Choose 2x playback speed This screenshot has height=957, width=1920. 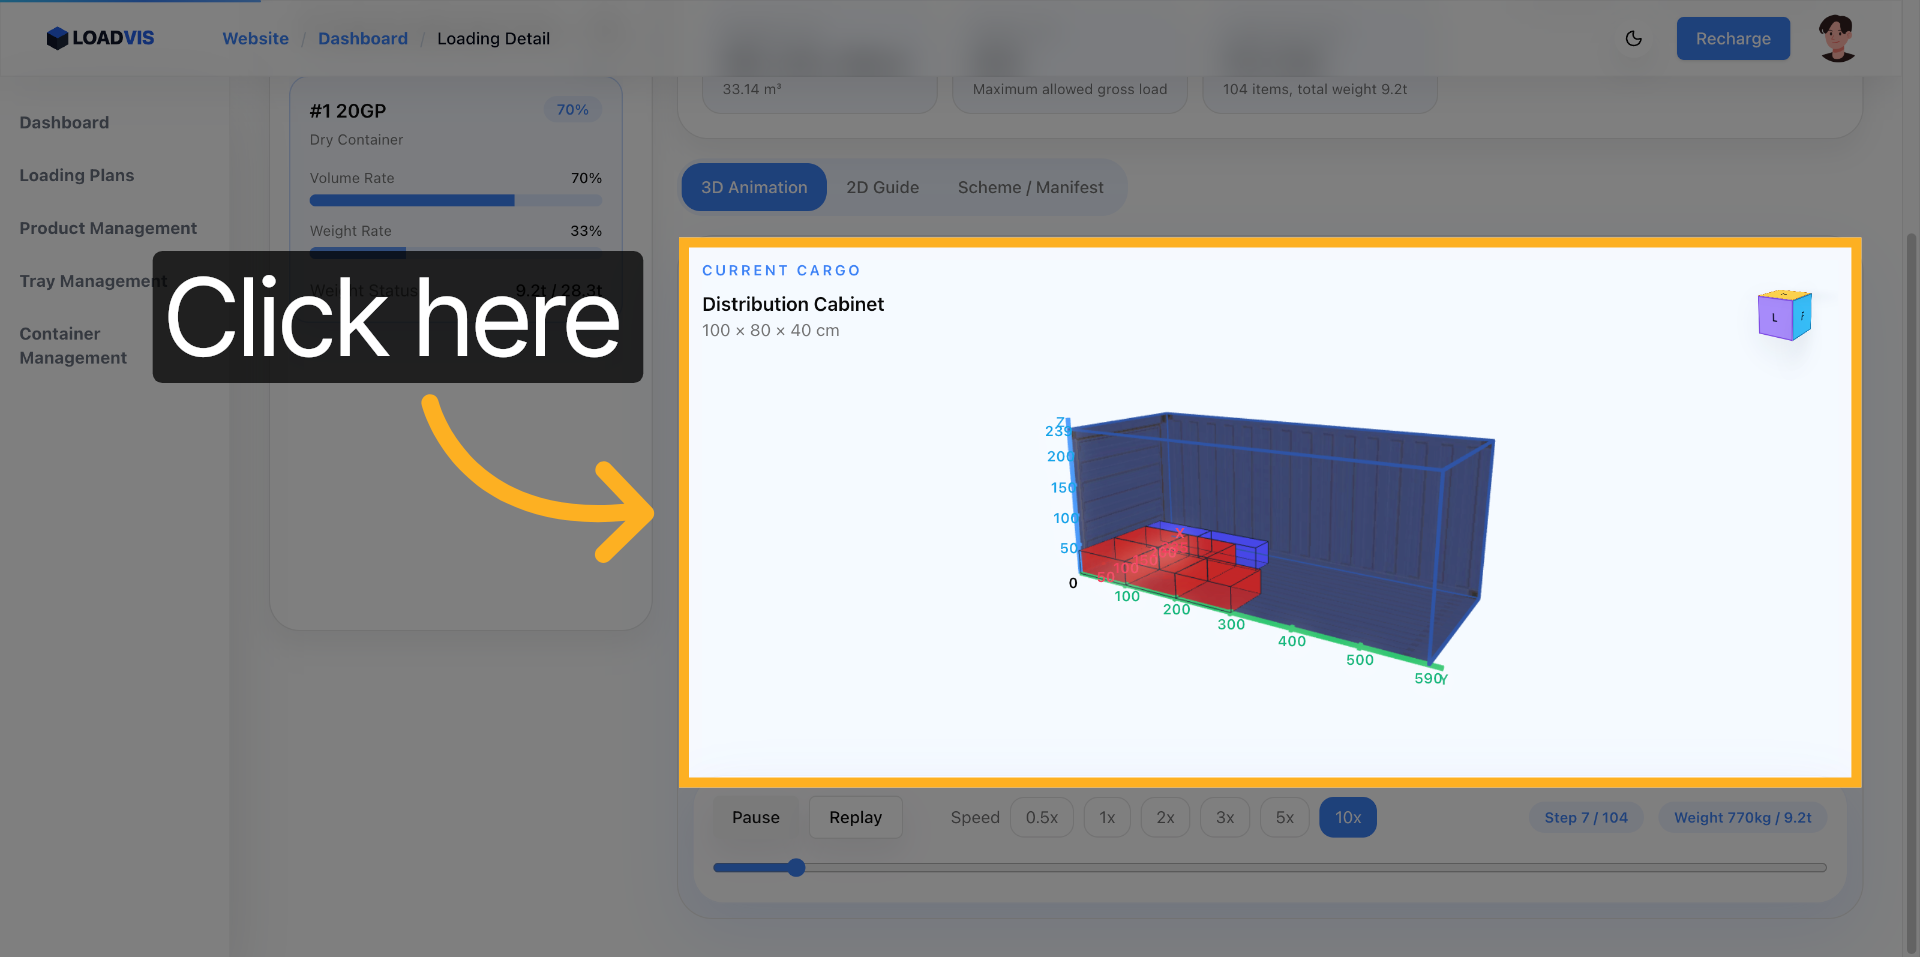pyautogui.click(x=1165, y=817)
